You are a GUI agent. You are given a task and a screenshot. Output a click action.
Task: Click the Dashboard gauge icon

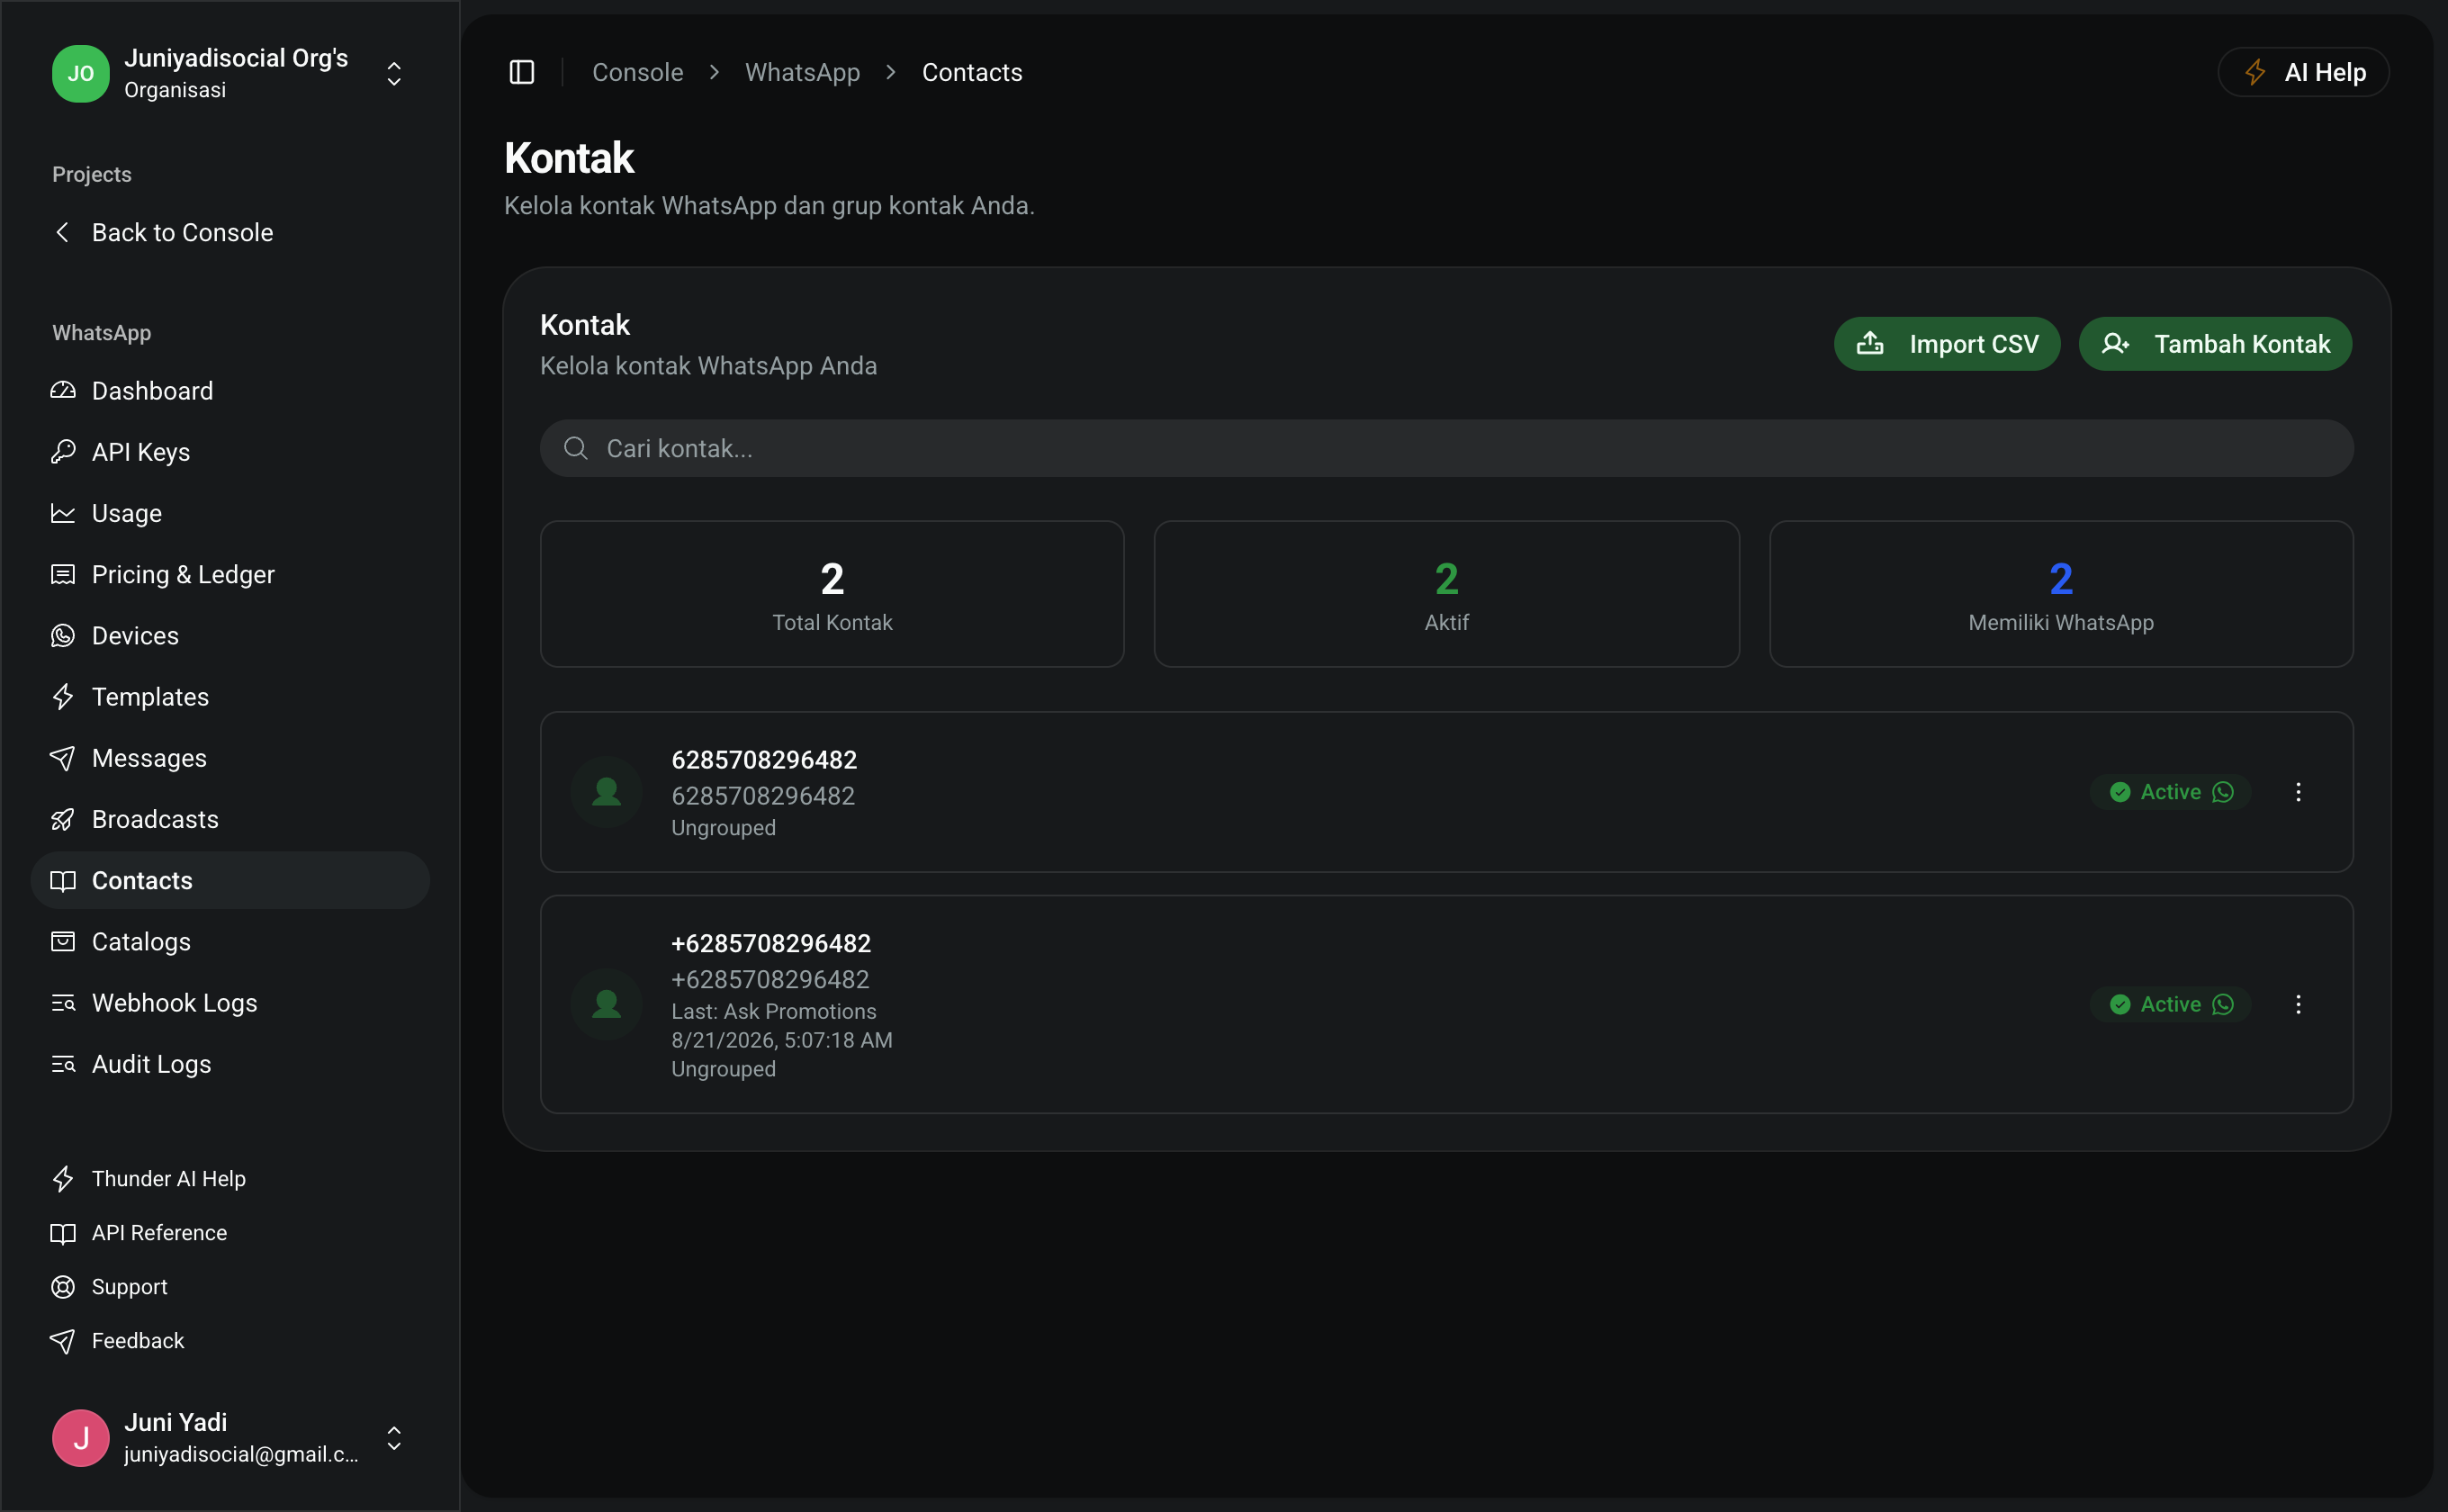63,391
